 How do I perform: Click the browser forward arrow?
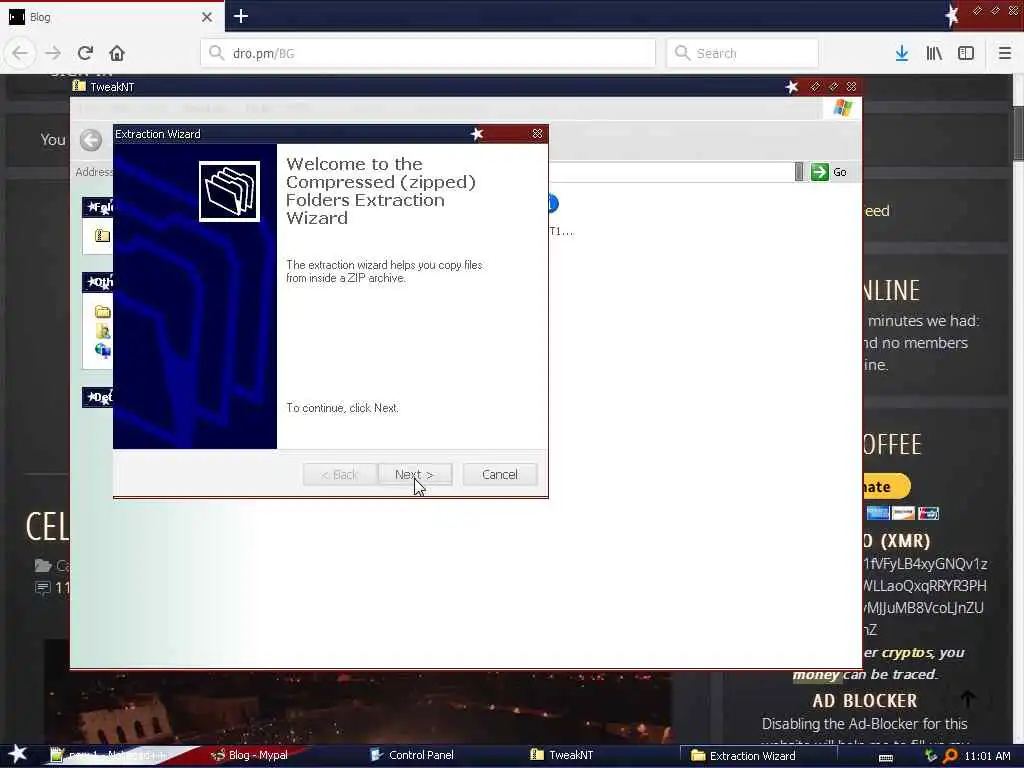(x=53, y=53)
